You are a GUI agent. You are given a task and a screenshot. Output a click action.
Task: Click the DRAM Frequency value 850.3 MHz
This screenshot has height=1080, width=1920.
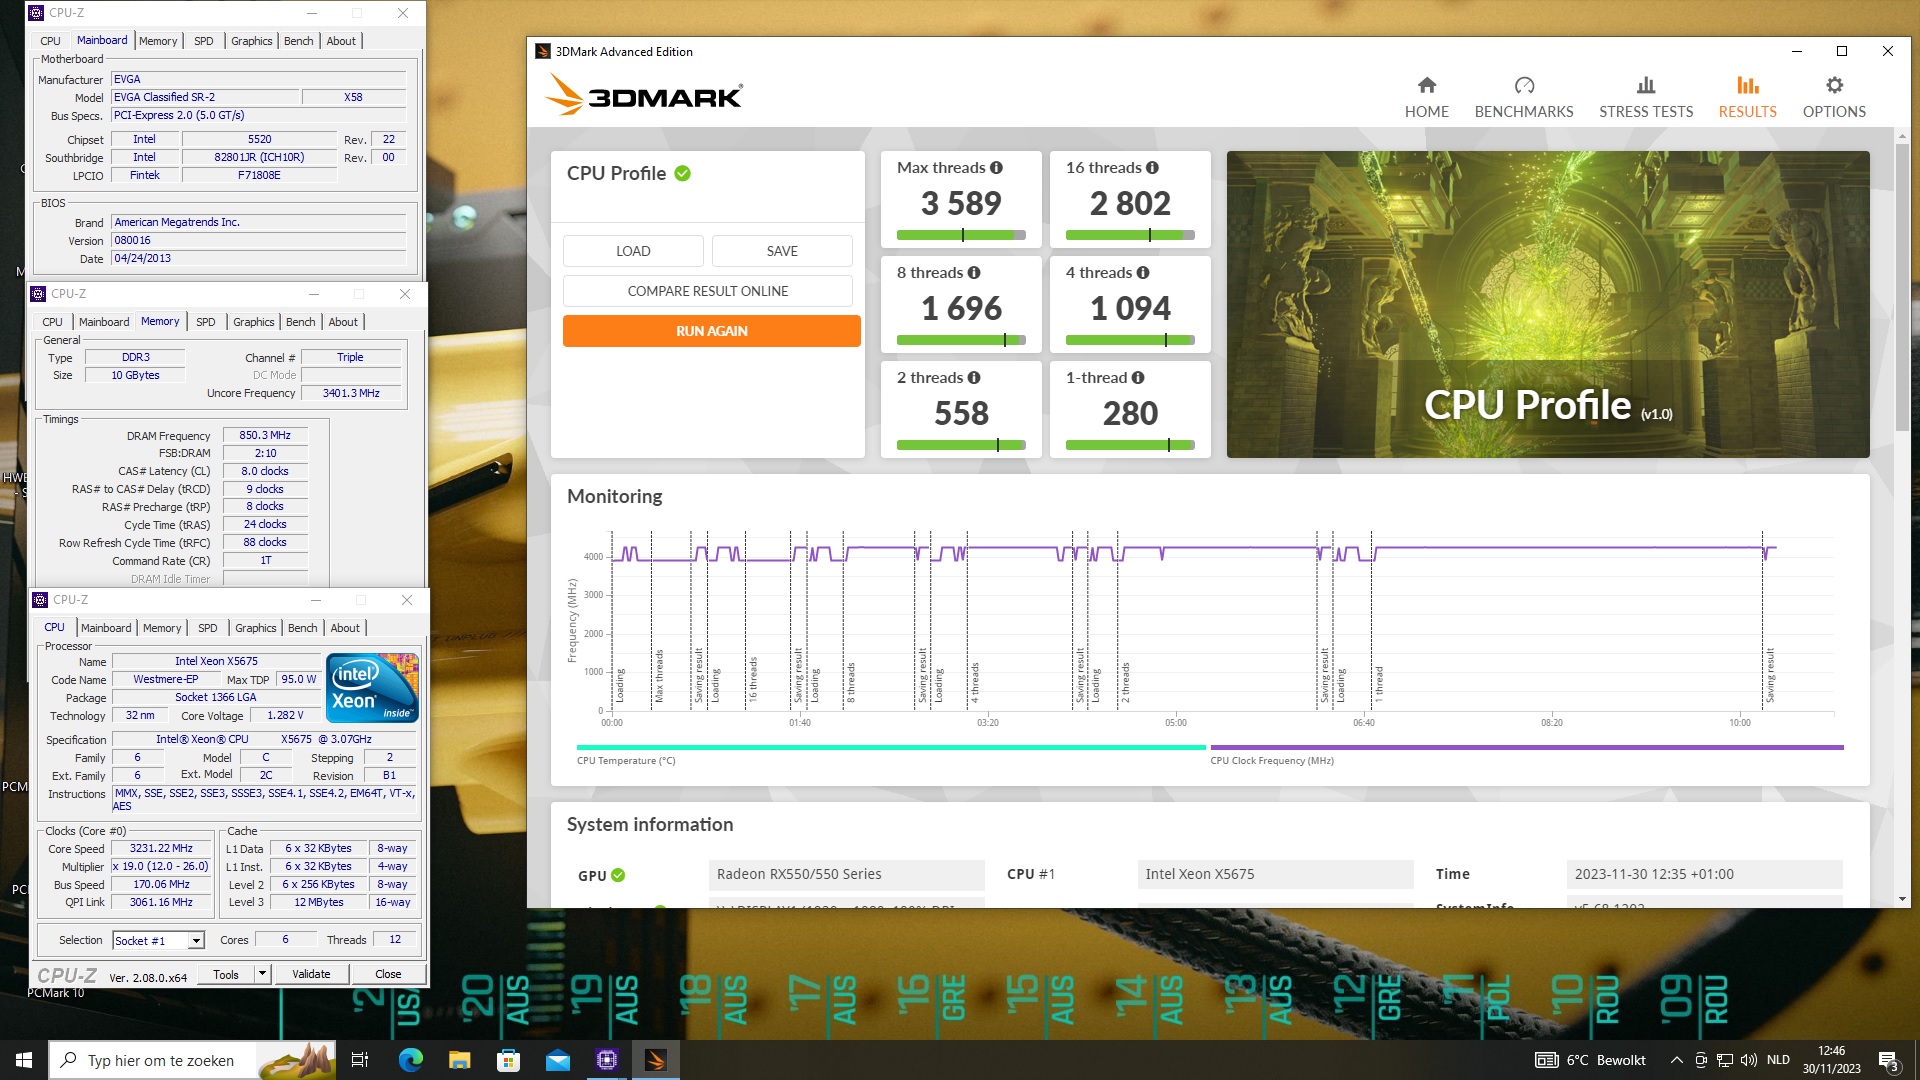tap(265, 436)
